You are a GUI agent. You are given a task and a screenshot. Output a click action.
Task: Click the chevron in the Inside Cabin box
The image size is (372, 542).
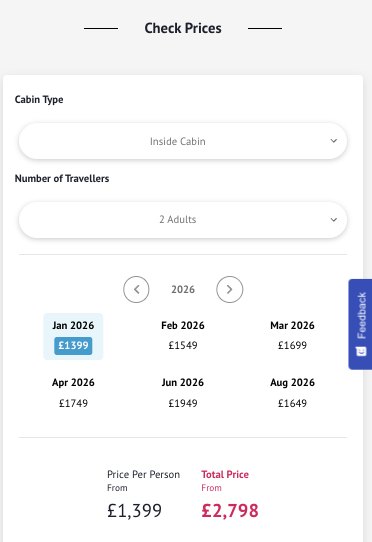[334, 141]
